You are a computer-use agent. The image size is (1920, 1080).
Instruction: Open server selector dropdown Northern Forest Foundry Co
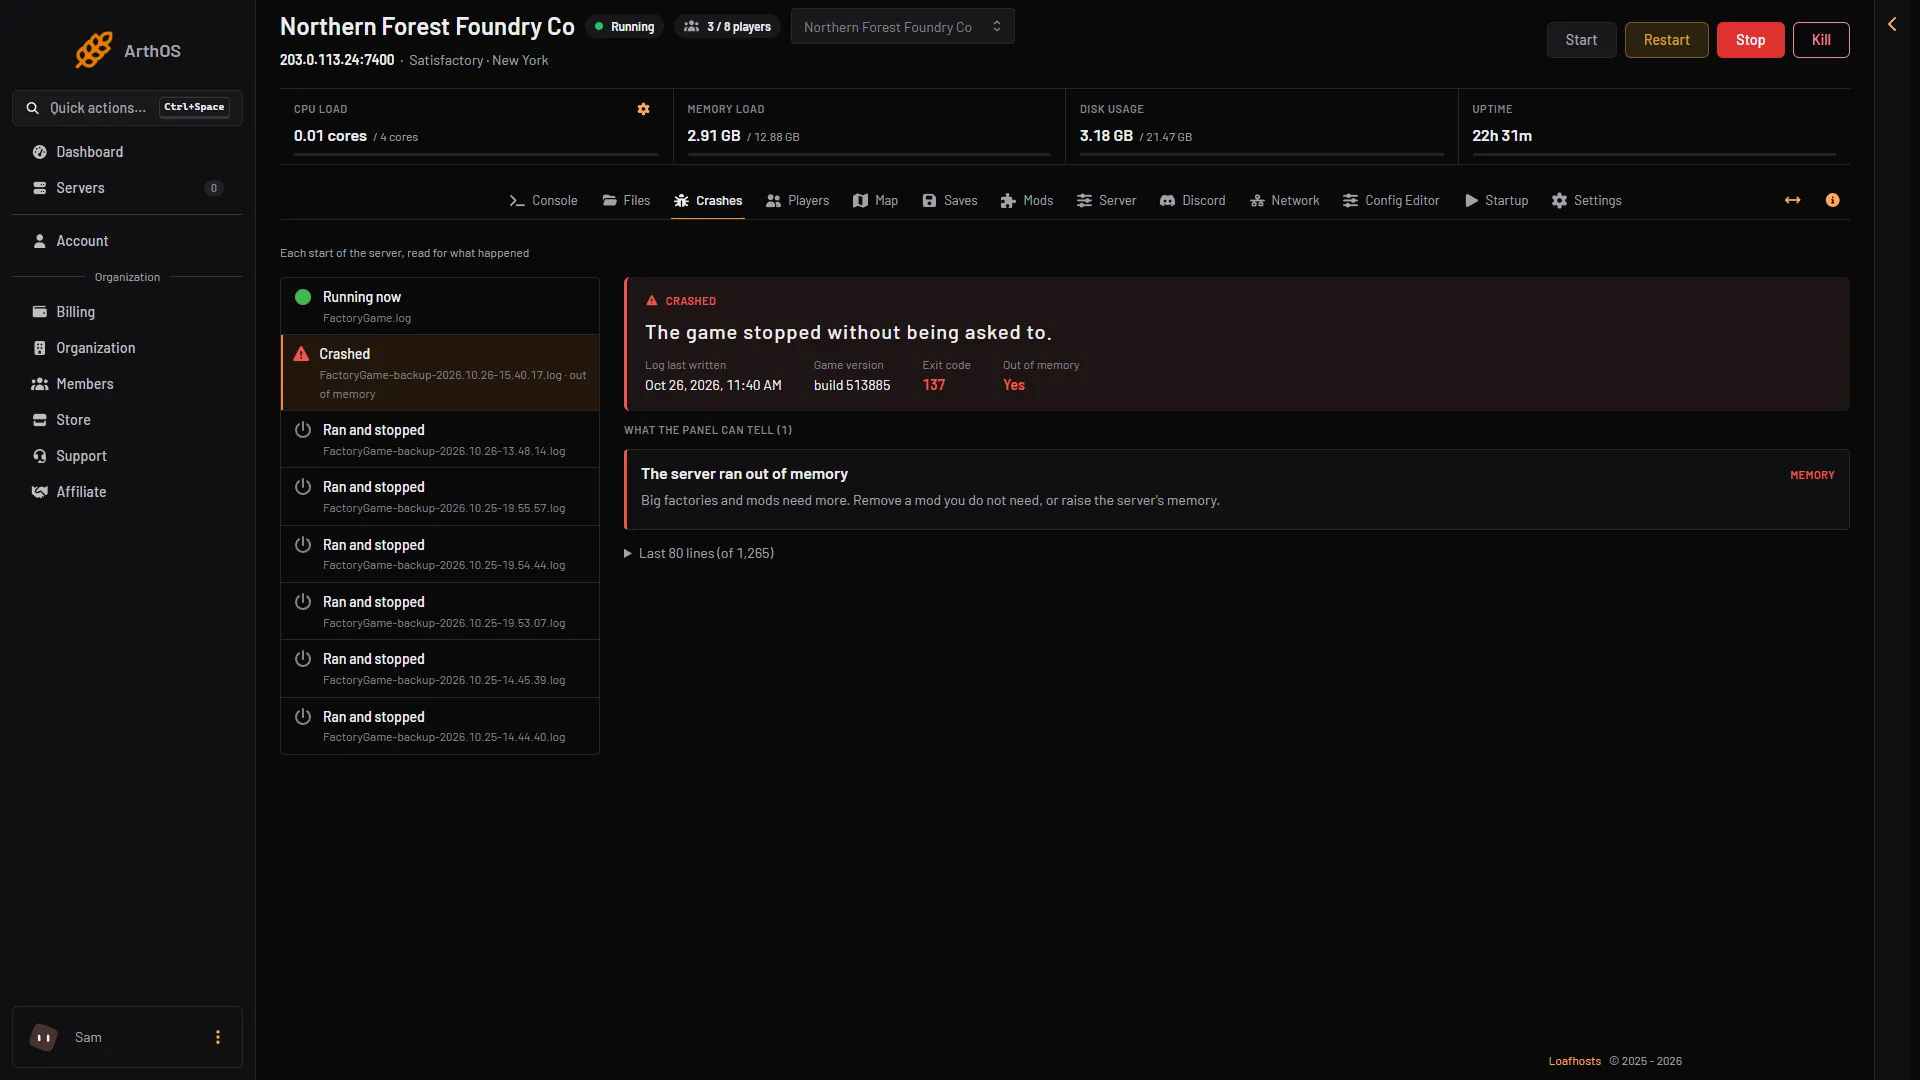[x=902, y=27]
